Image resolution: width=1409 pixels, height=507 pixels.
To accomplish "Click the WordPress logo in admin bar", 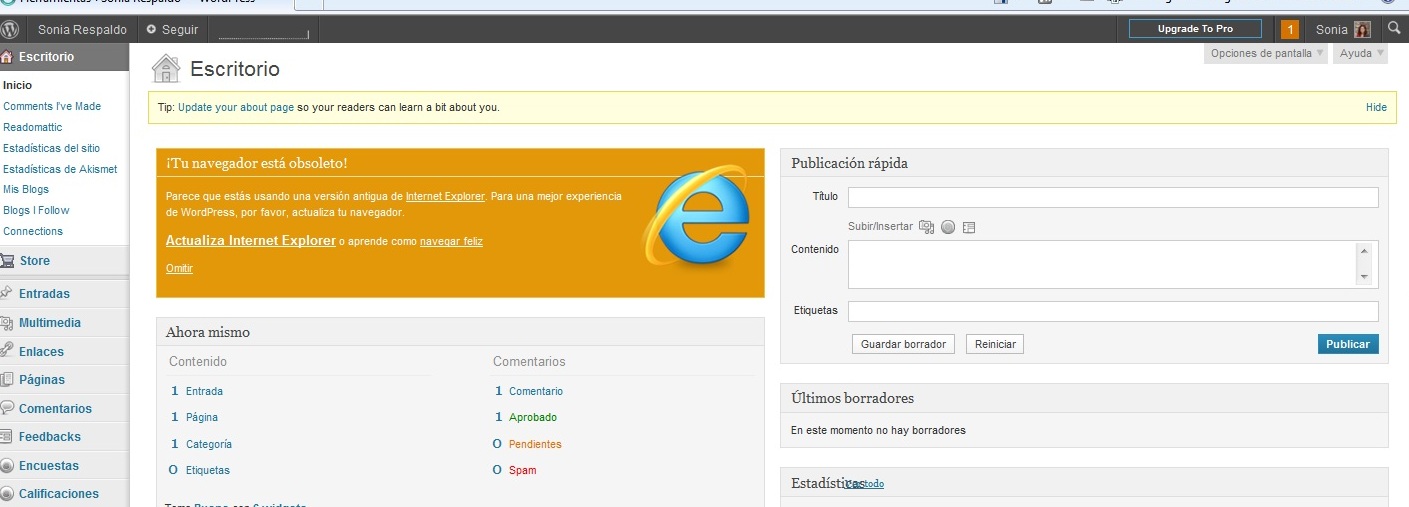I will [x=10, y=29].
